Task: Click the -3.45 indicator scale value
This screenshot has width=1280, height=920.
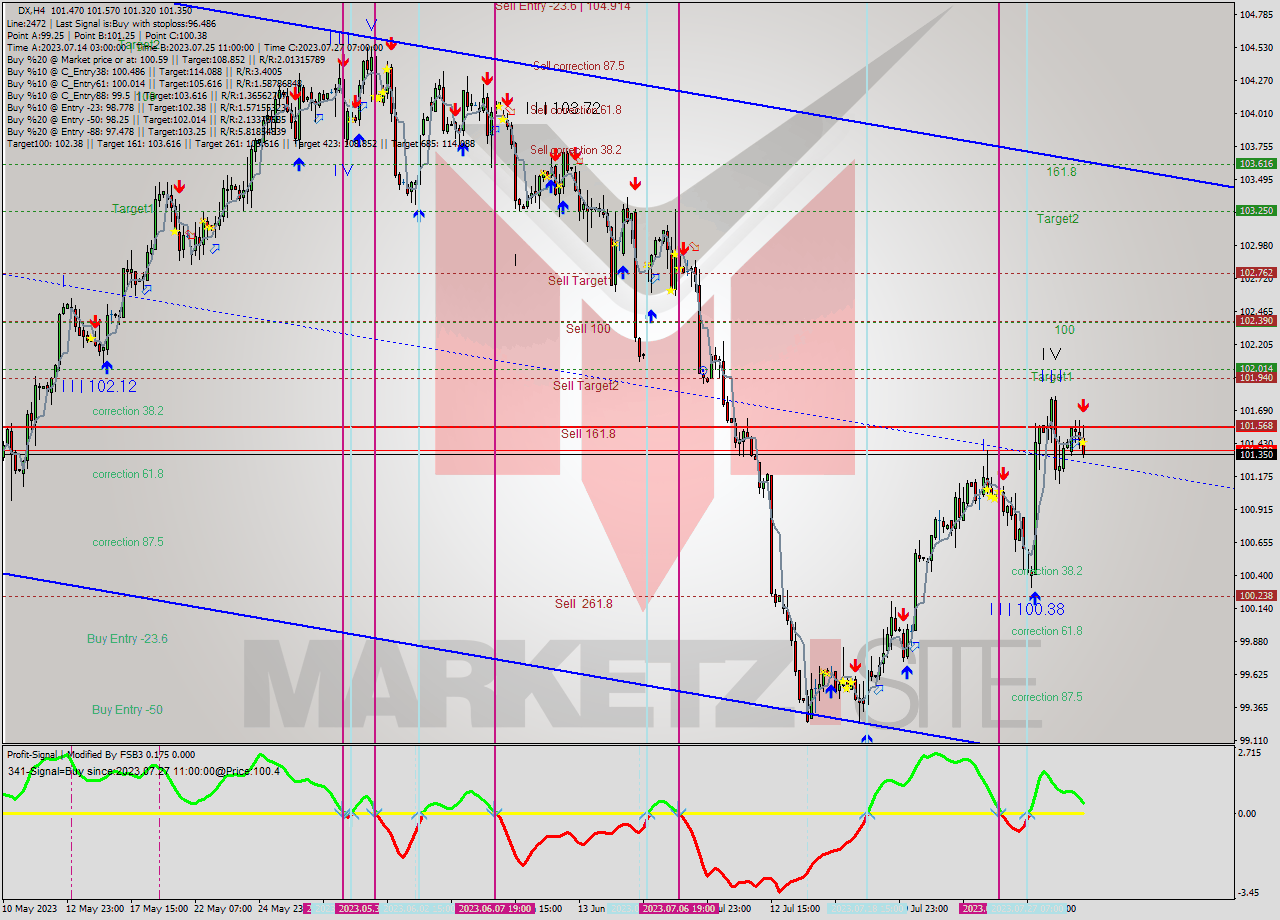Action: click(1248, 892)
